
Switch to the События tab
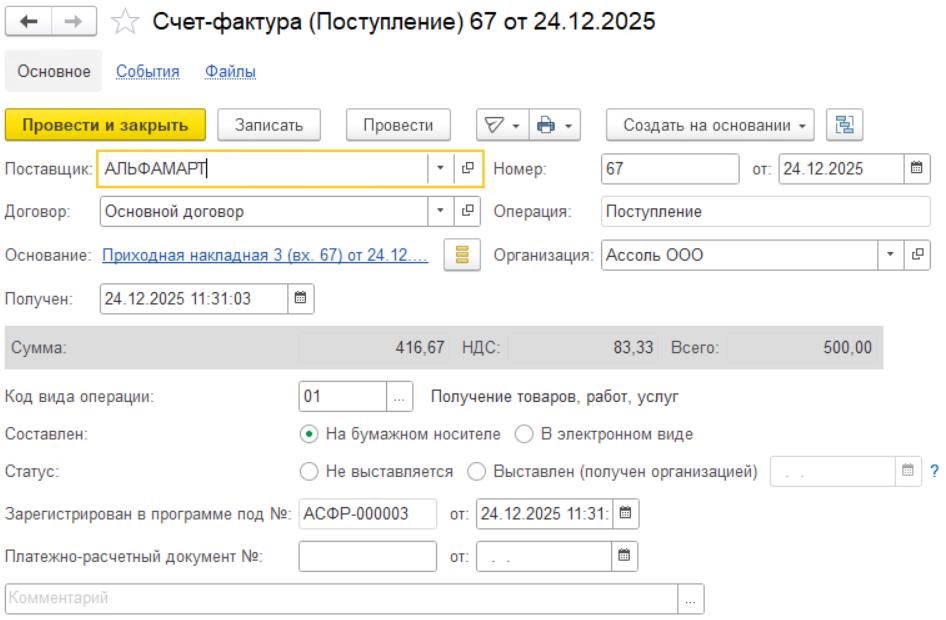tap(148, 71)
